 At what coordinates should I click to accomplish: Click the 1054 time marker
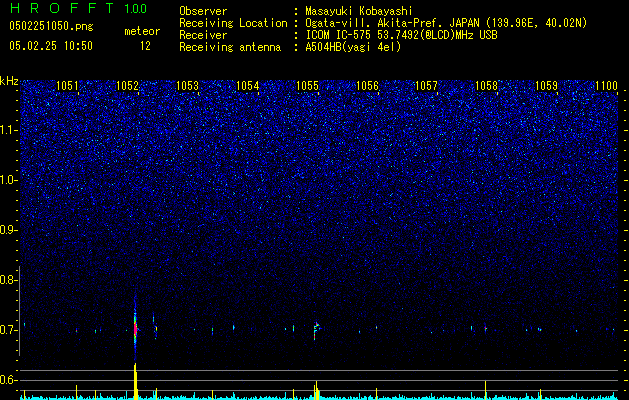[x=248, y=86]
